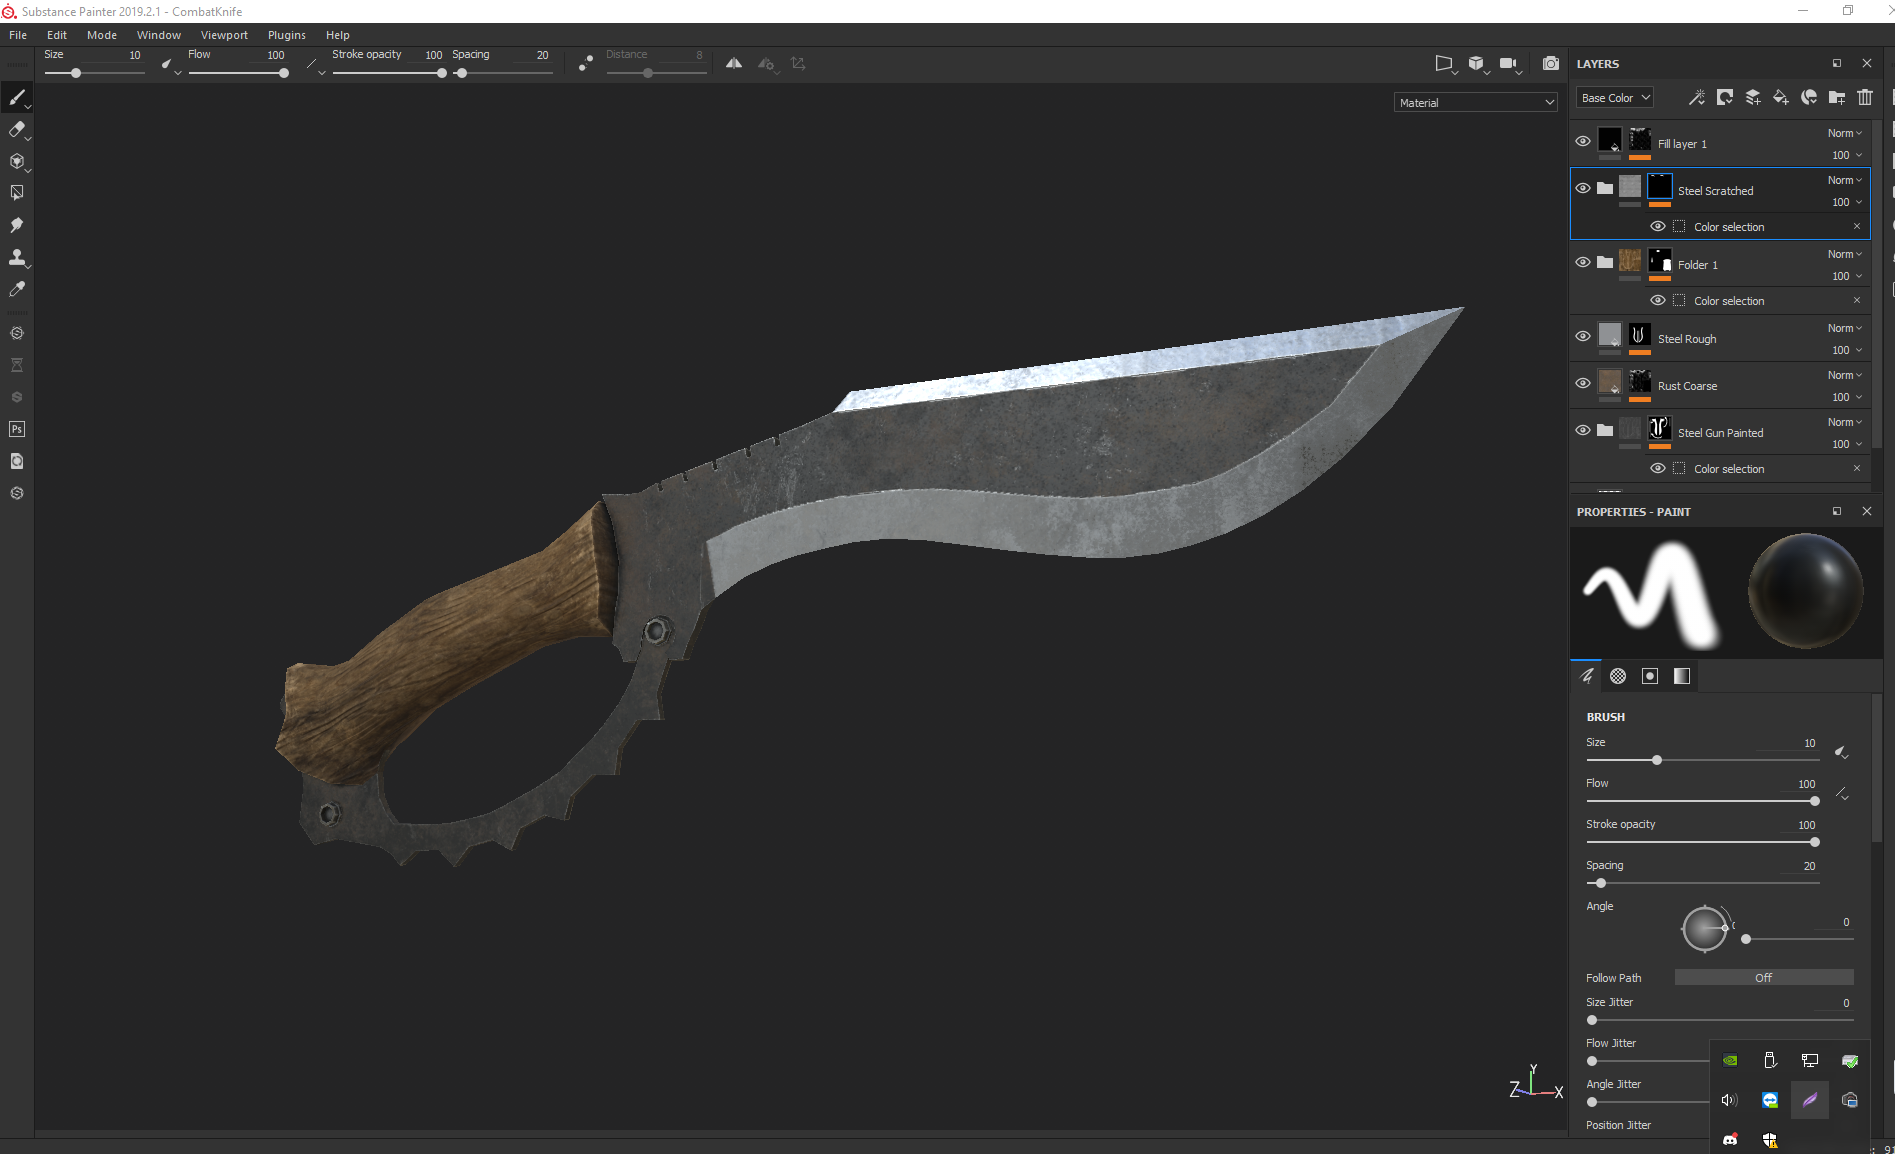Switch to the Material properties tab

(1682, 676)
